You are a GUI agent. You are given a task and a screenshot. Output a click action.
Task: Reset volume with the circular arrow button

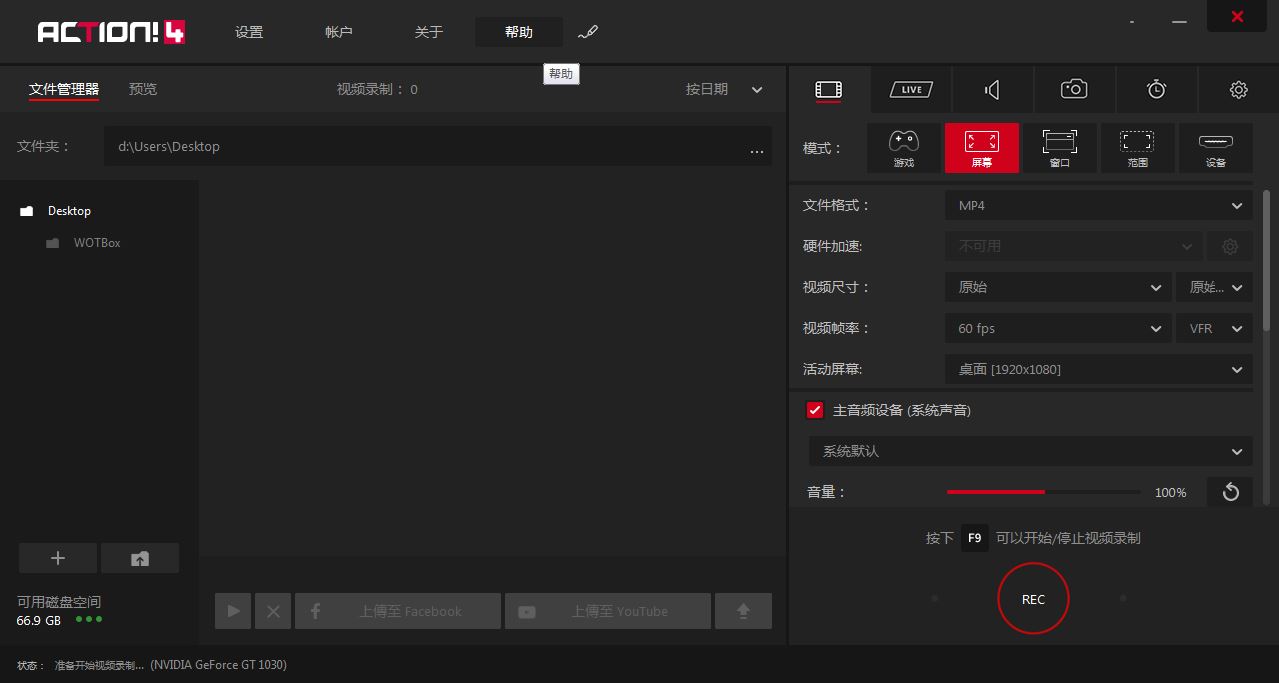[x=1230, y=492]
